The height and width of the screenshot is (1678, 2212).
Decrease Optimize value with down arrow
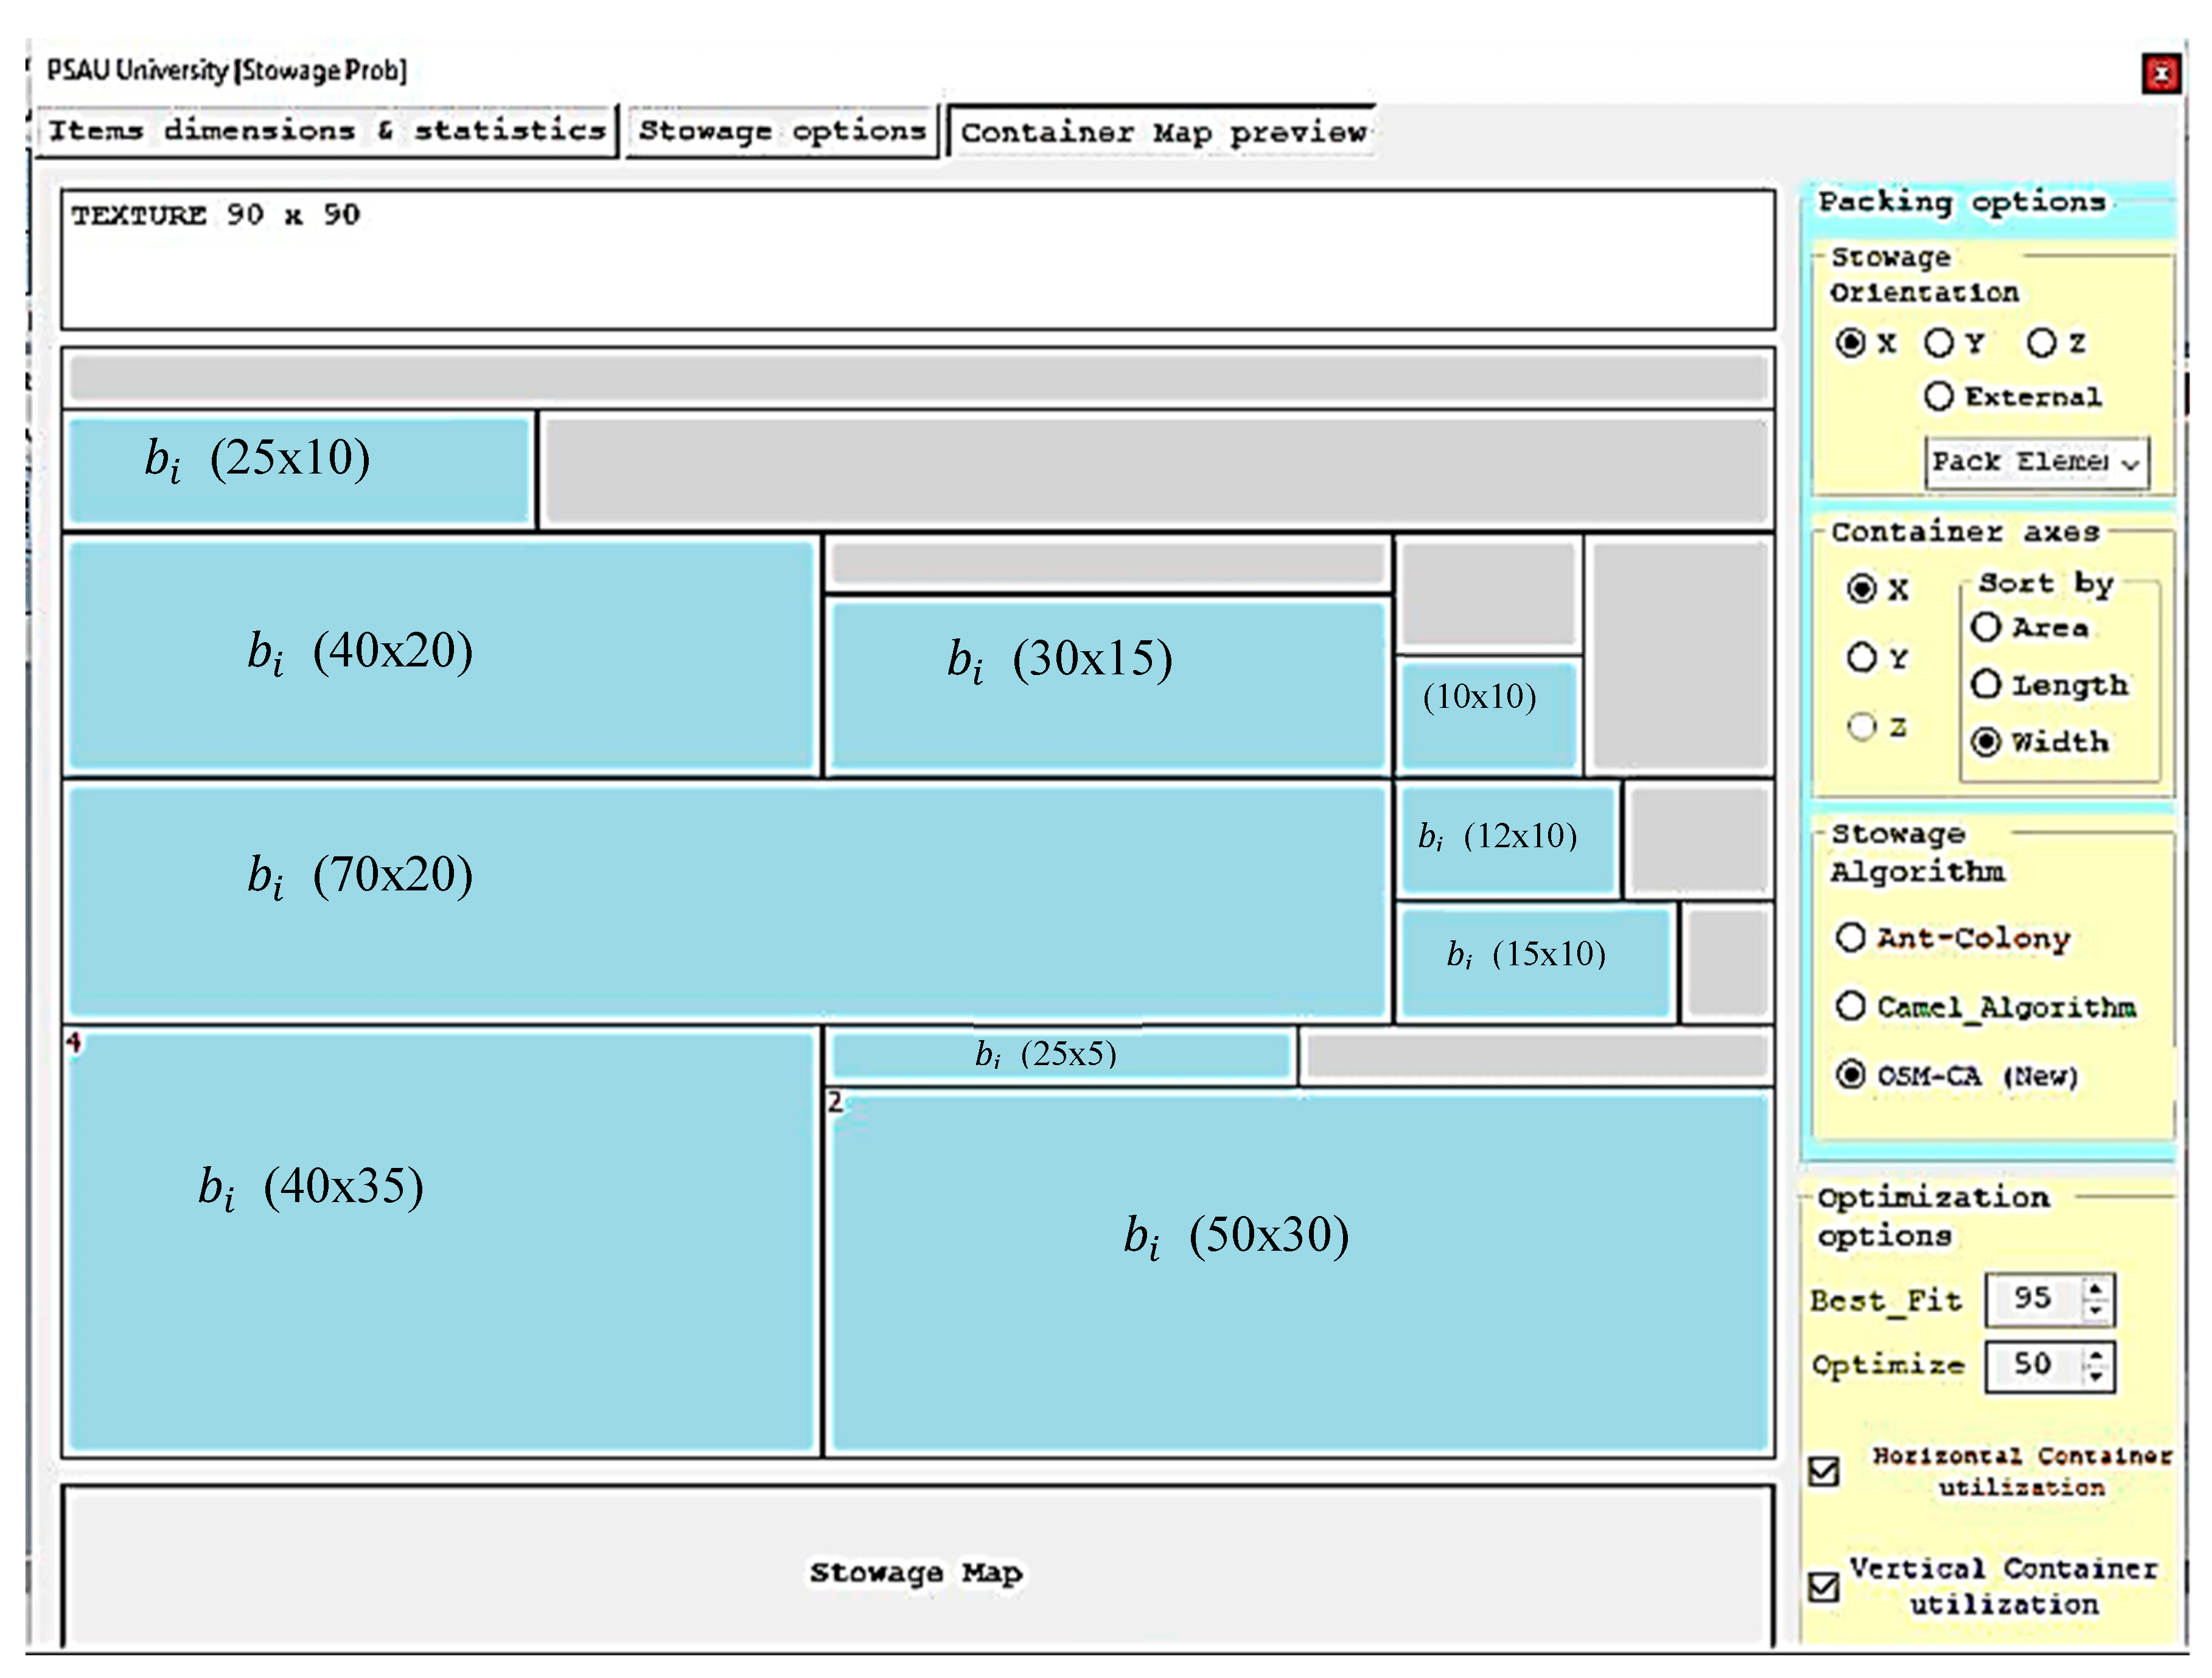click(2096, 1377)
